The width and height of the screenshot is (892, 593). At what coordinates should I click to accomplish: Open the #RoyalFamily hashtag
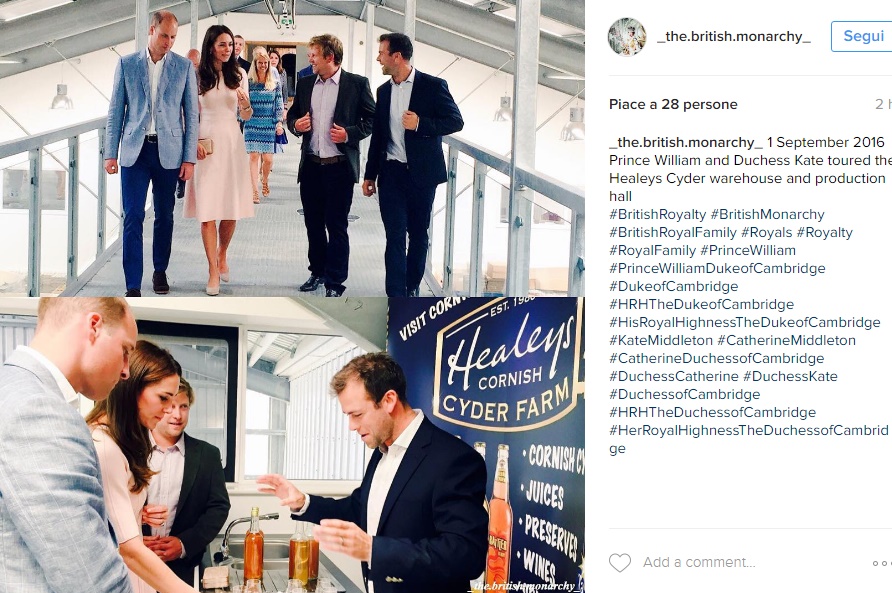click(x=653, y=250)
